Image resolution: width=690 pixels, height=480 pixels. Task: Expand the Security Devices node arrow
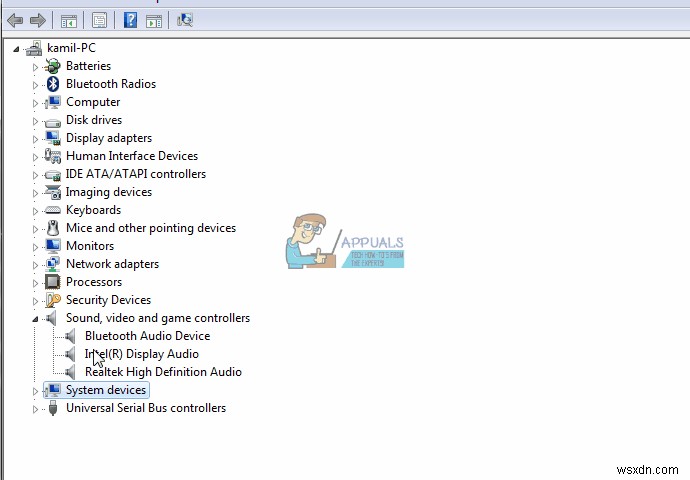pos(35,301)
